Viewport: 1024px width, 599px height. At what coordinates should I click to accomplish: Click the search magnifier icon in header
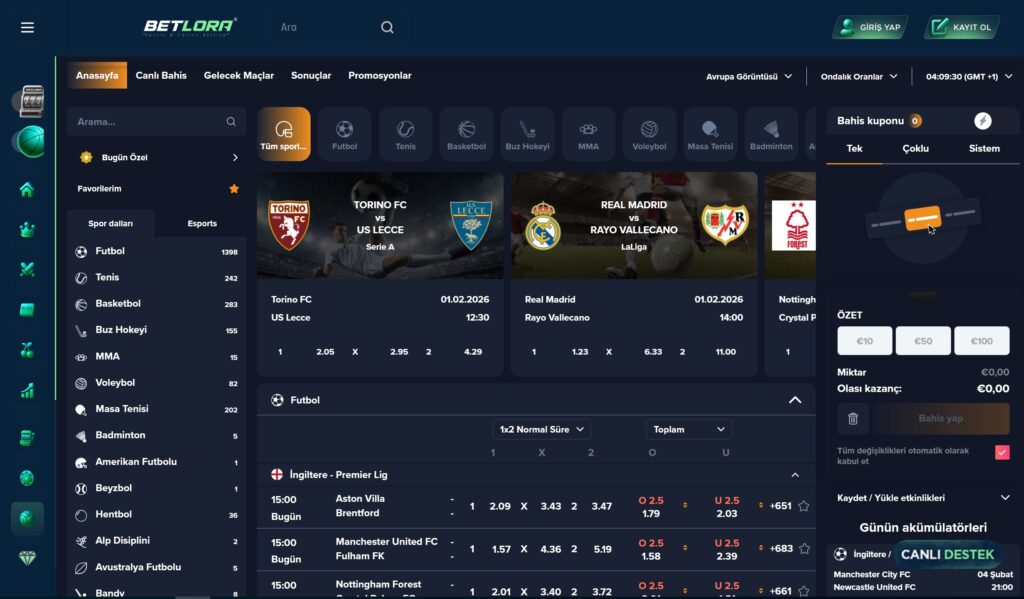point(387,27)
